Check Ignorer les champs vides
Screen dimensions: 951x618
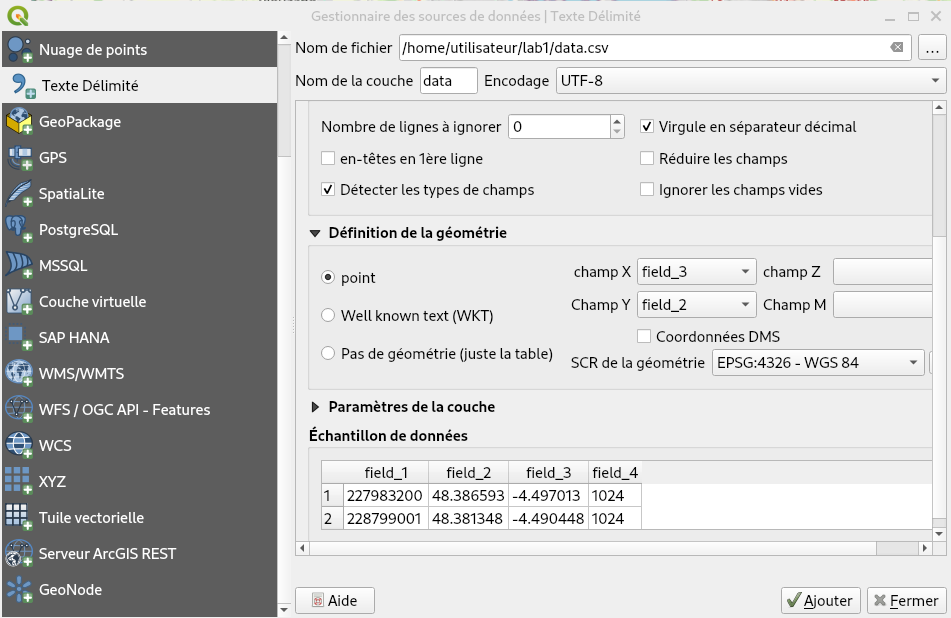[647, 190]
